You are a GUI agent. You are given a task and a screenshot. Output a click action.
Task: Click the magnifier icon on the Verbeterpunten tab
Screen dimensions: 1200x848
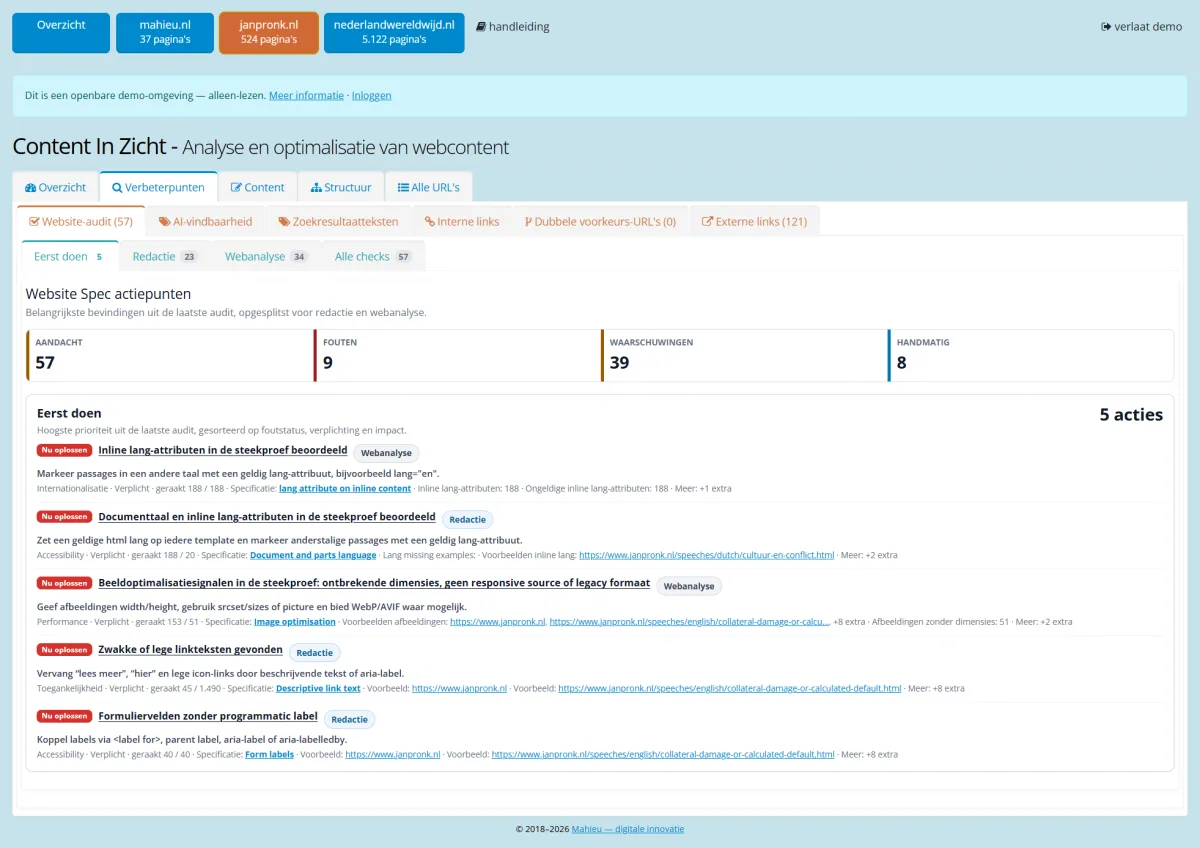coord(117,187)
